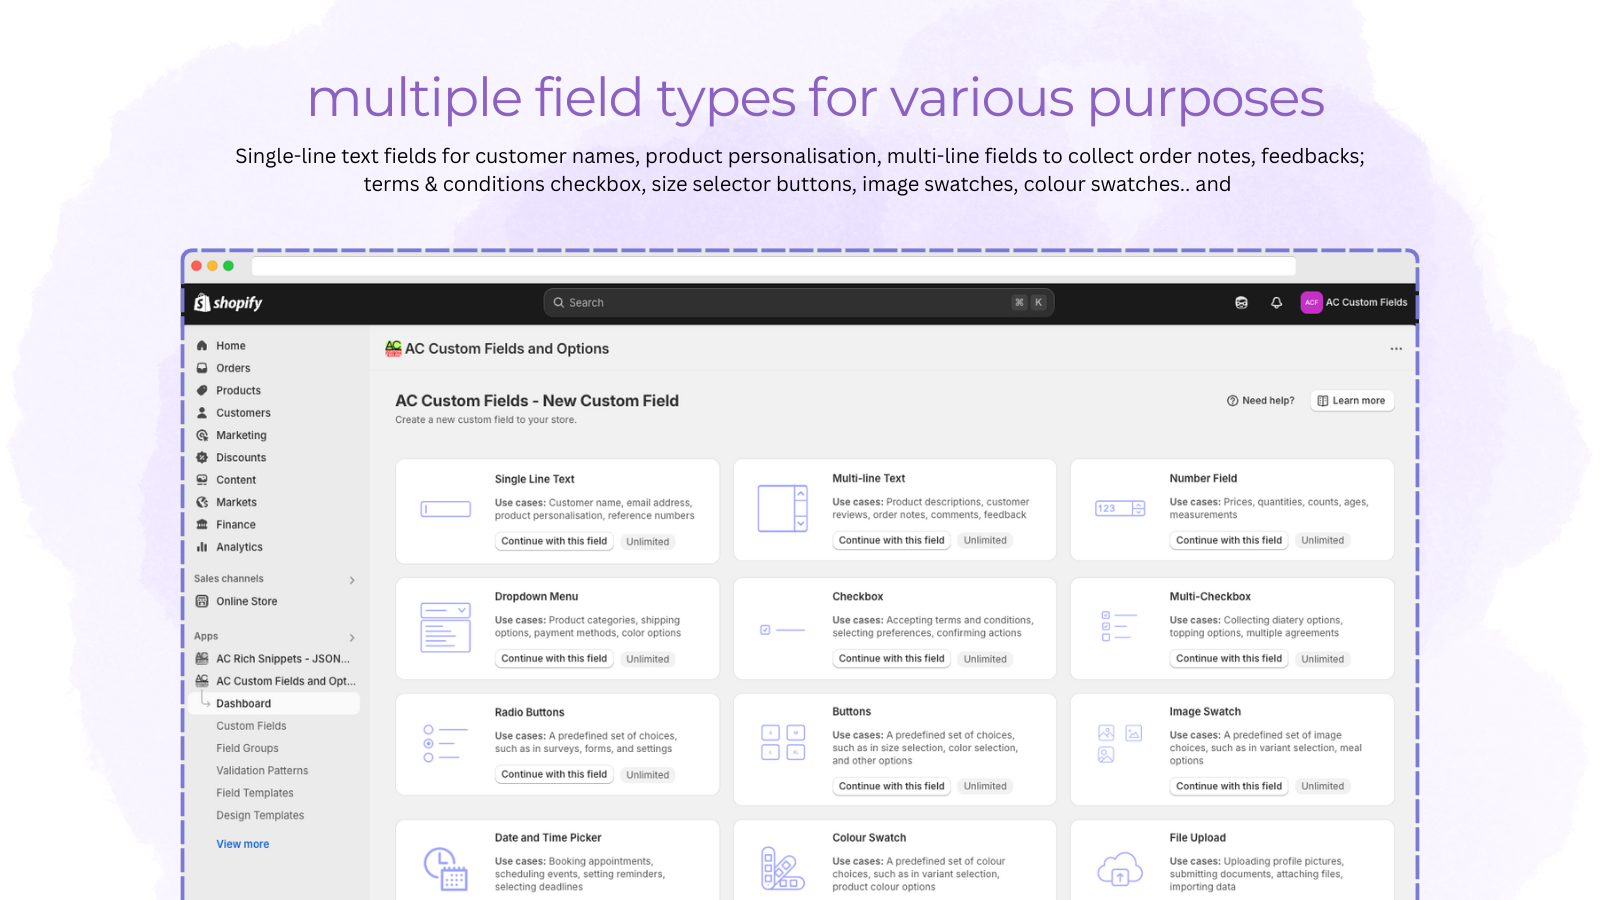Open the notifications bell

pyautogui.click(x=1277, y=303)
